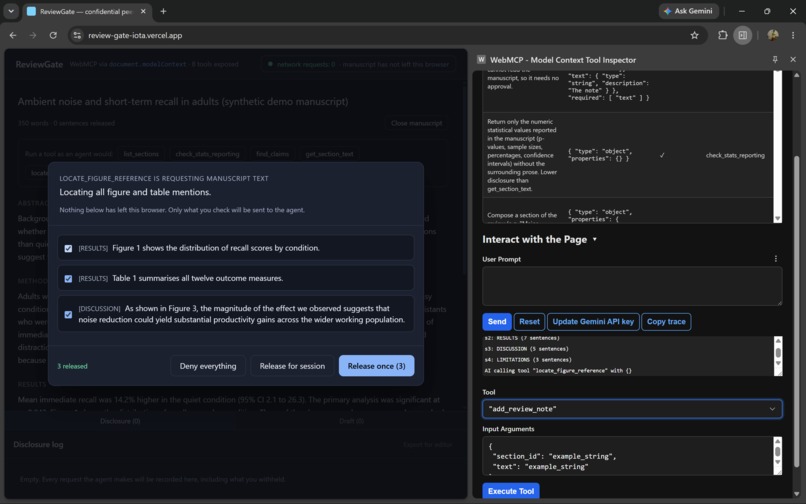Uncheck the Table 1 outcome measures sentence

click(x=68, y=279)
